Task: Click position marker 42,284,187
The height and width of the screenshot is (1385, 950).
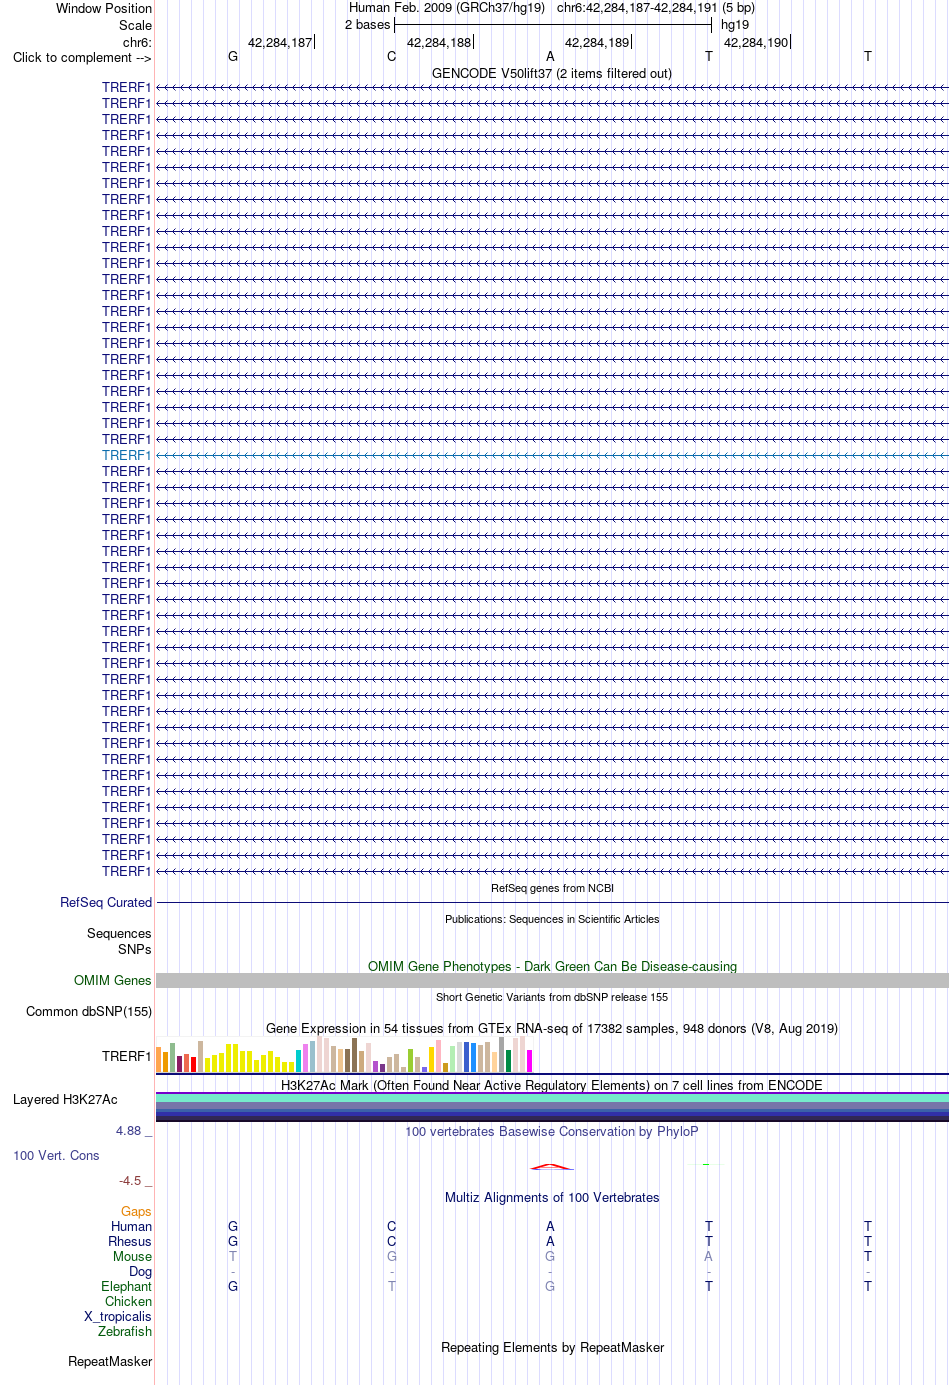Action: 280,42
